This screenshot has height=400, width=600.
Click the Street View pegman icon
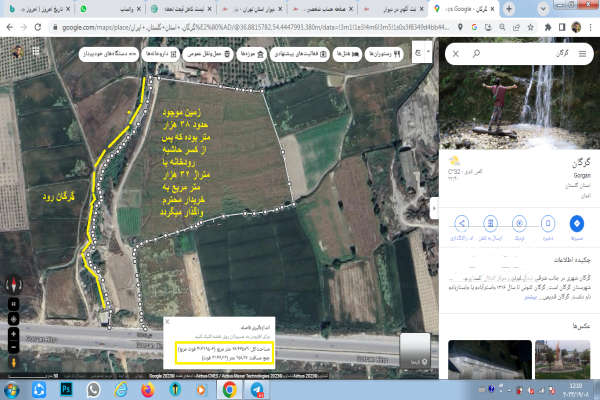point(13,362)
